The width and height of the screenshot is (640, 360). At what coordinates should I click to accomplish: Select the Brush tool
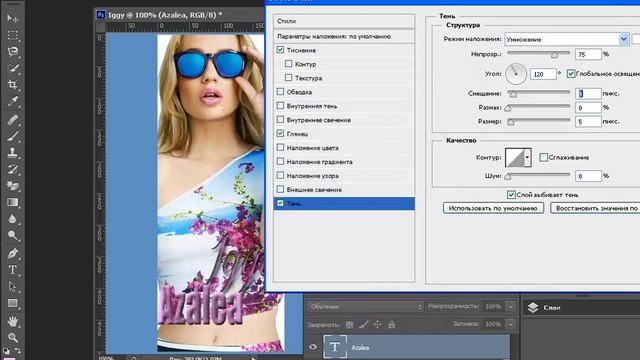pos(13,136)
